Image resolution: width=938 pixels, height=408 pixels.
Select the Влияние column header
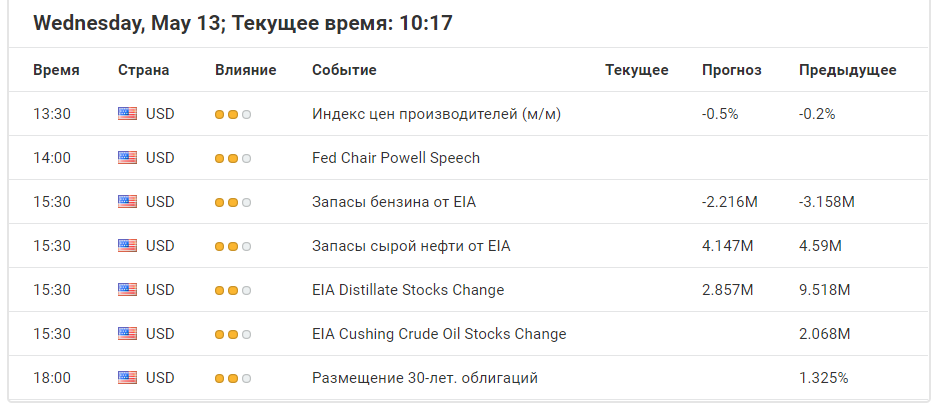(x=246, y=70)
